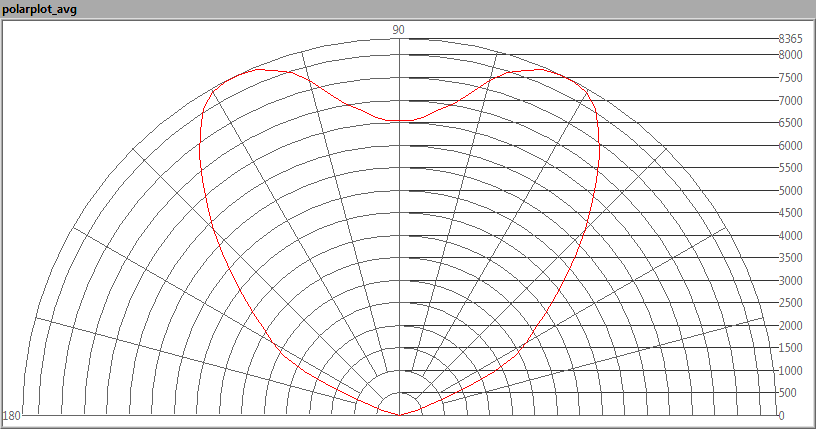Select the 8000 scale label
This screenshot has width=816, height=429.
(789, 55)
